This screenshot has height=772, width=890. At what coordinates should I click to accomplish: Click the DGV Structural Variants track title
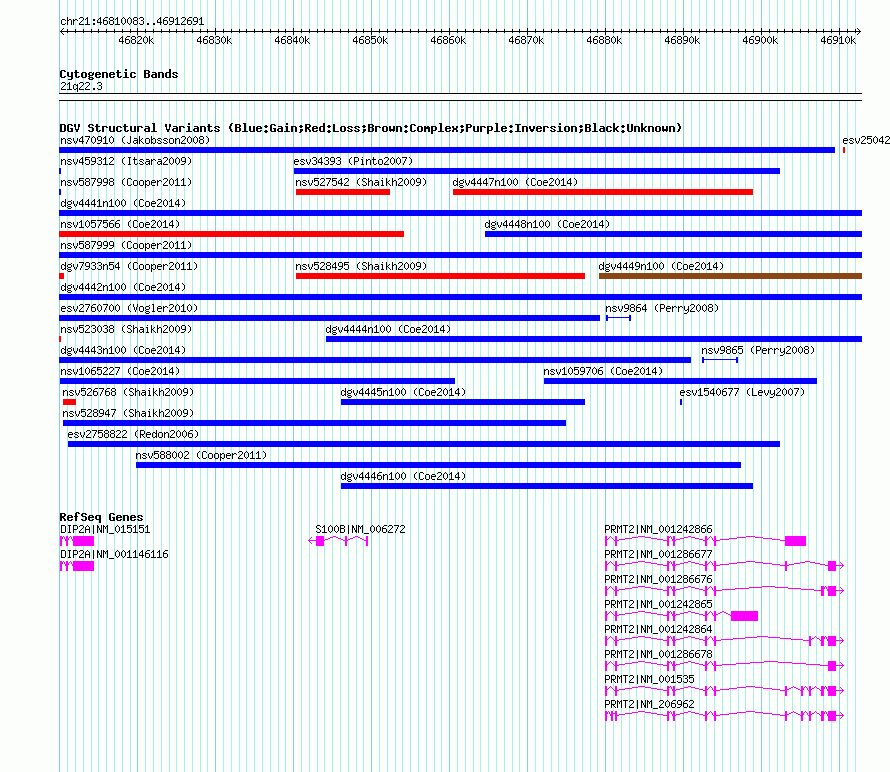click(371, 128)
